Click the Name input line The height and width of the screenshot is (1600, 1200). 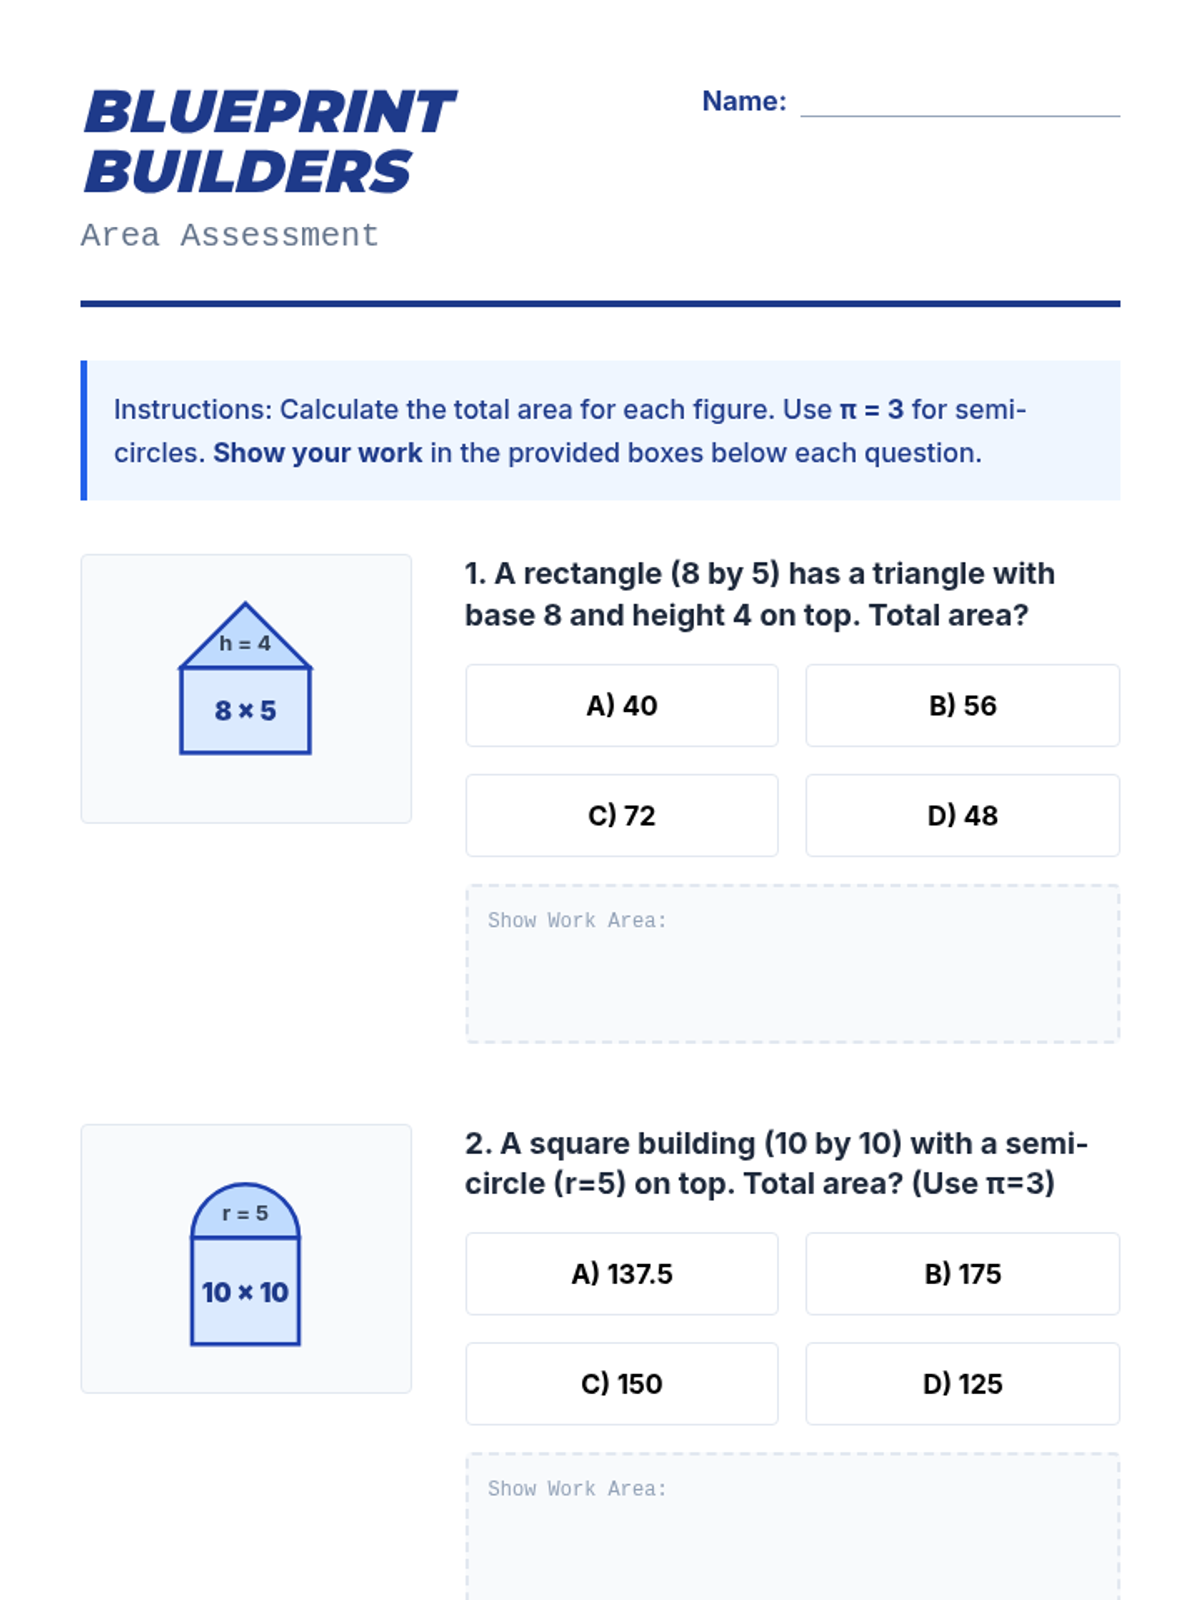pos(960,102)
